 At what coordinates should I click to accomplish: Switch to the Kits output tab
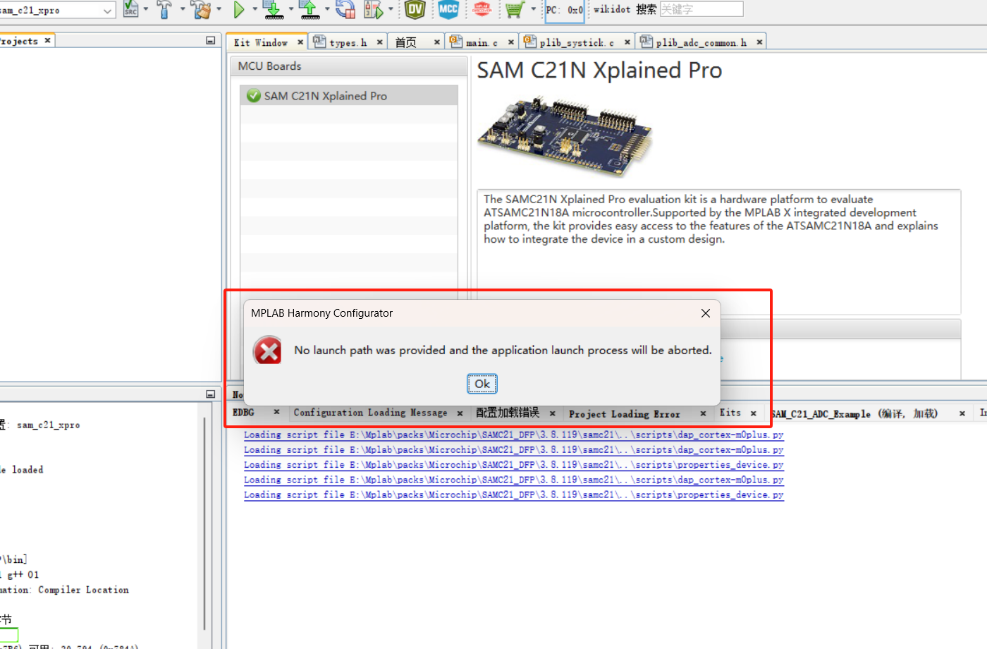730,413
